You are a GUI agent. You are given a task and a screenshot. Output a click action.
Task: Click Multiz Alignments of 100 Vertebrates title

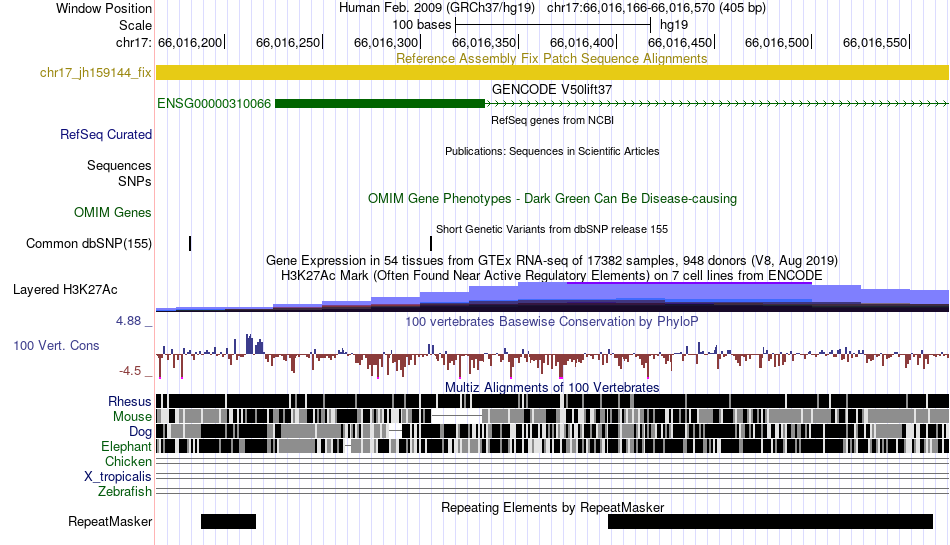[x=552, y=387]
